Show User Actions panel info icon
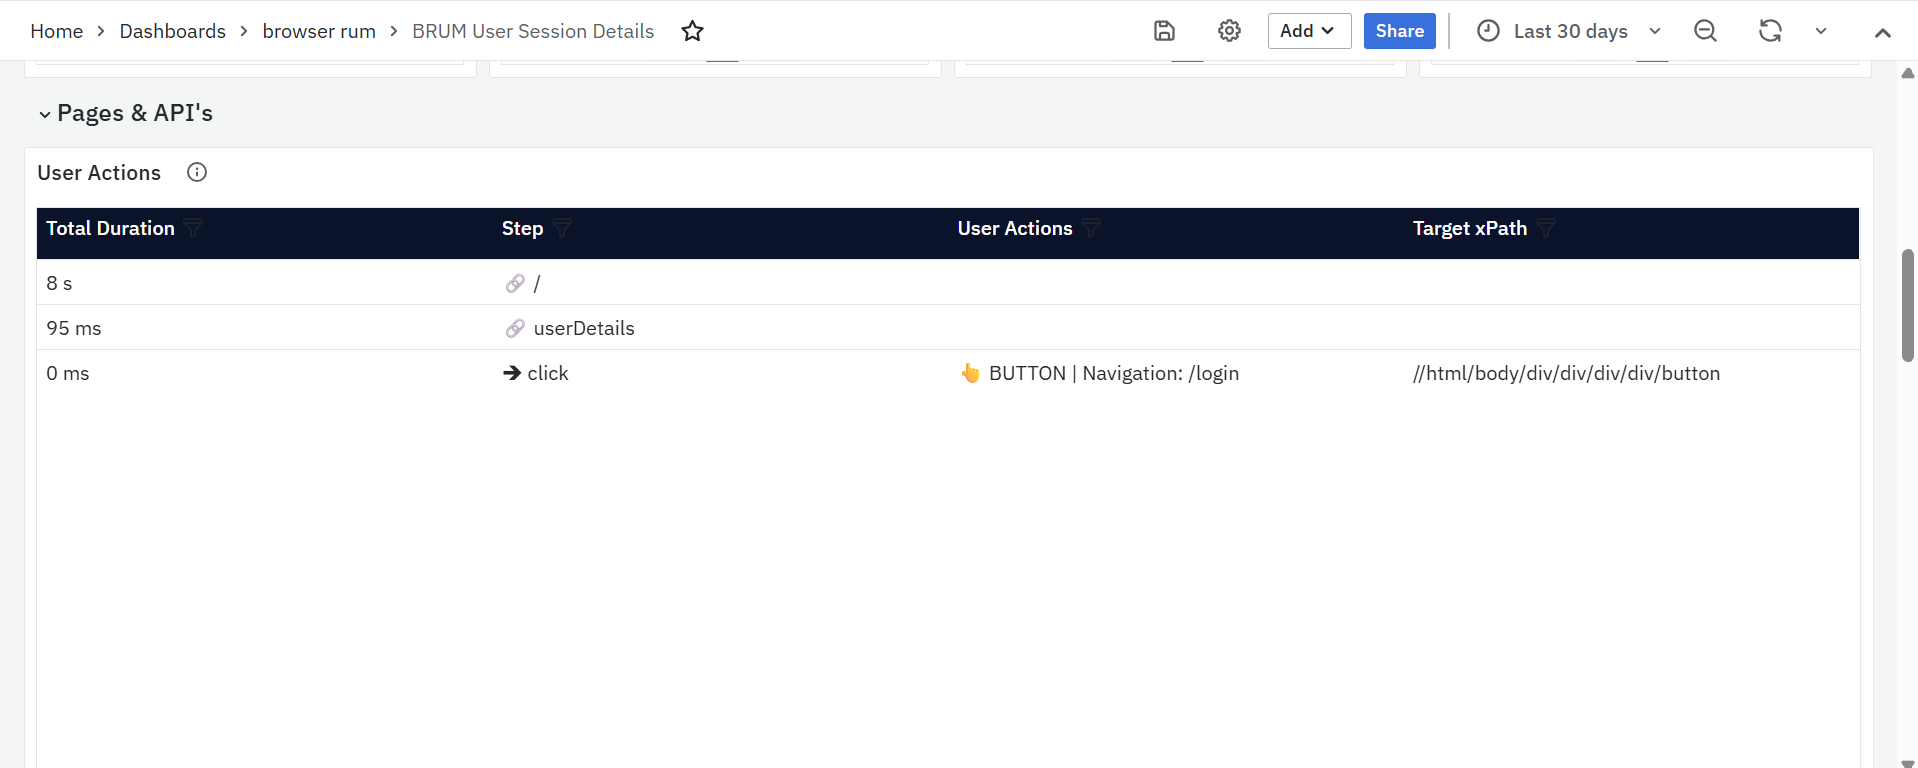The image size is (1918, 768). click(197, 173)
